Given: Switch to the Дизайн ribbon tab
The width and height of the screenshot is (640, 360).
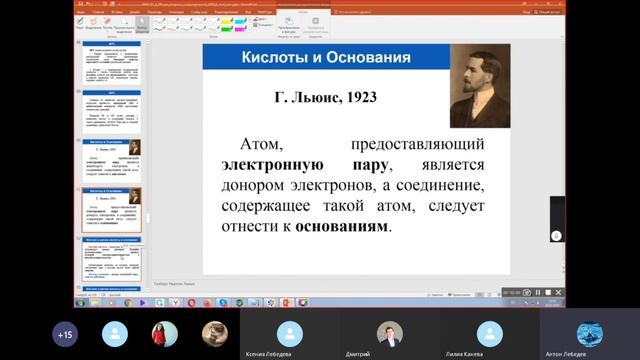Looking at the screenshot, I should coord(135,12).
